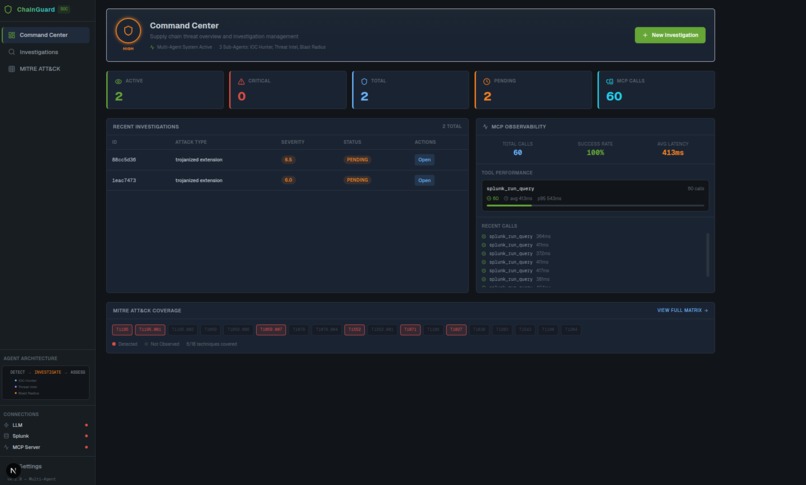Click the attack type of row 88cc5d36
This screenshot has height=485, width=806.
coord(199,160)
